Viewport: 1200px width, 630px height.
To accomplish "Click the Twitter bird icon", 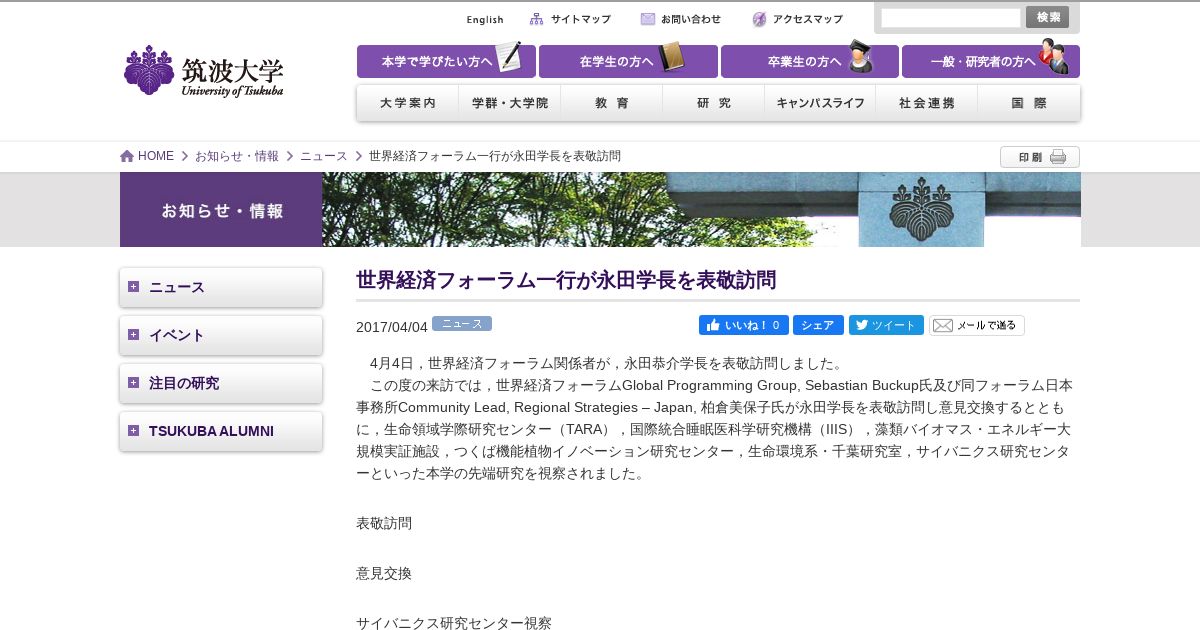I will (861, 325).
